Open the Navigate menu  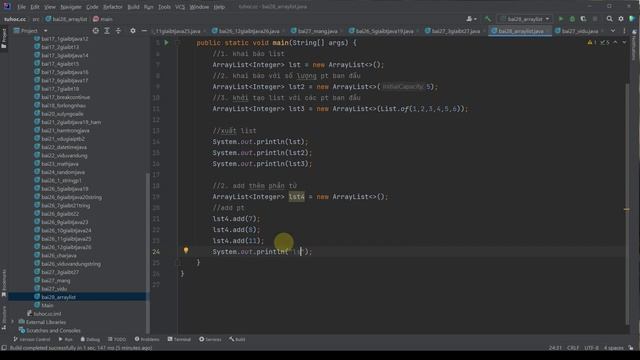(x=71, y=7)
